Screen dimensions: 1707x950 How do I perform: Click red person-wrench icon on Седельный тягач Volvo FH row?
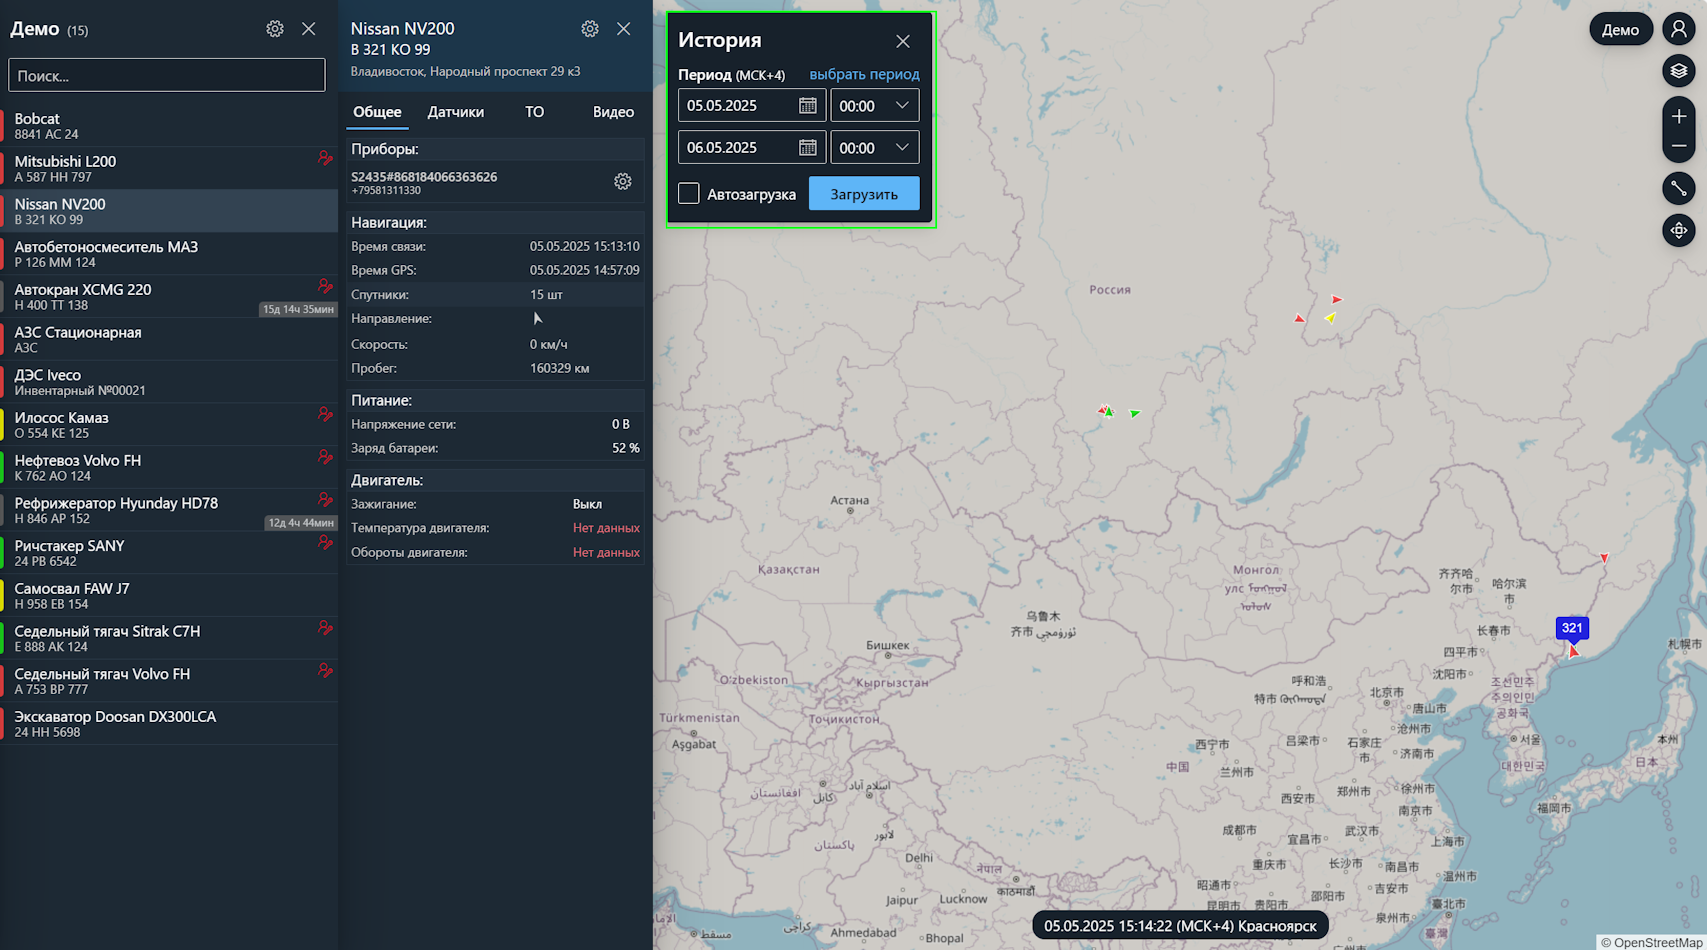(325, 671)
